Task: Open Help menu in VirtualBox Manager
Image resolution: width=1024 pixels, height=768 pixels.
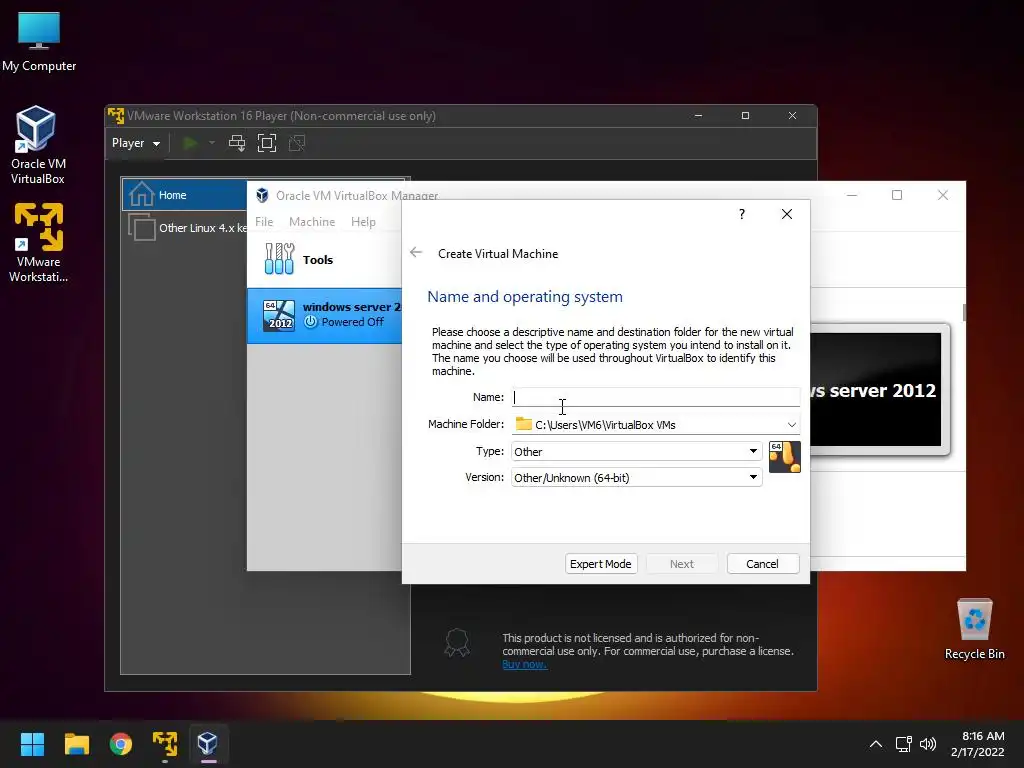Action: pos(363,221)
